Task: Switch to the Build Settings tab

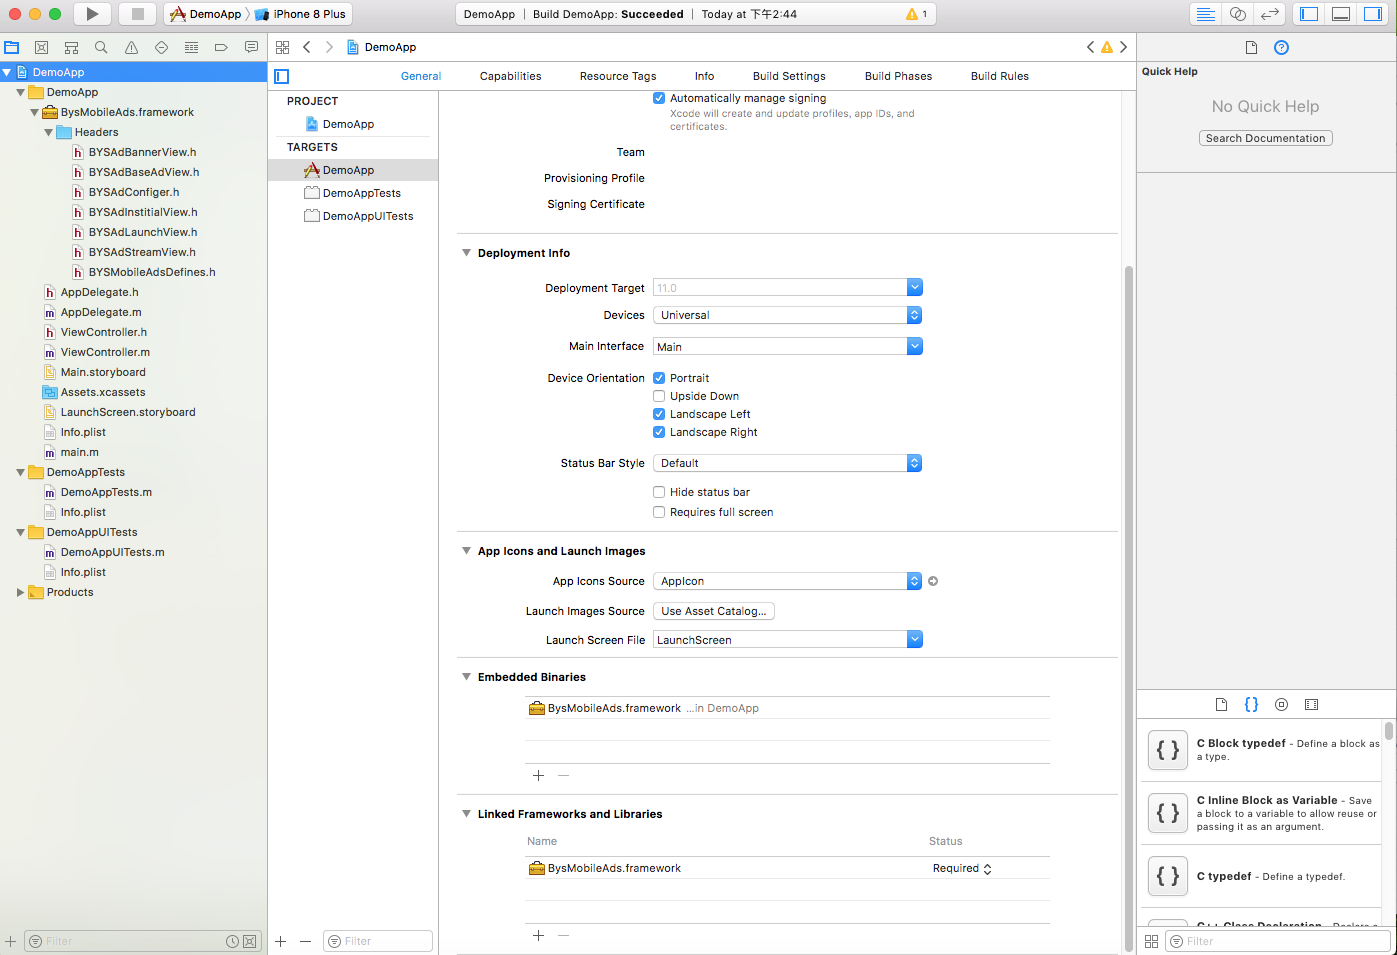Action: [x=789, y=76]
